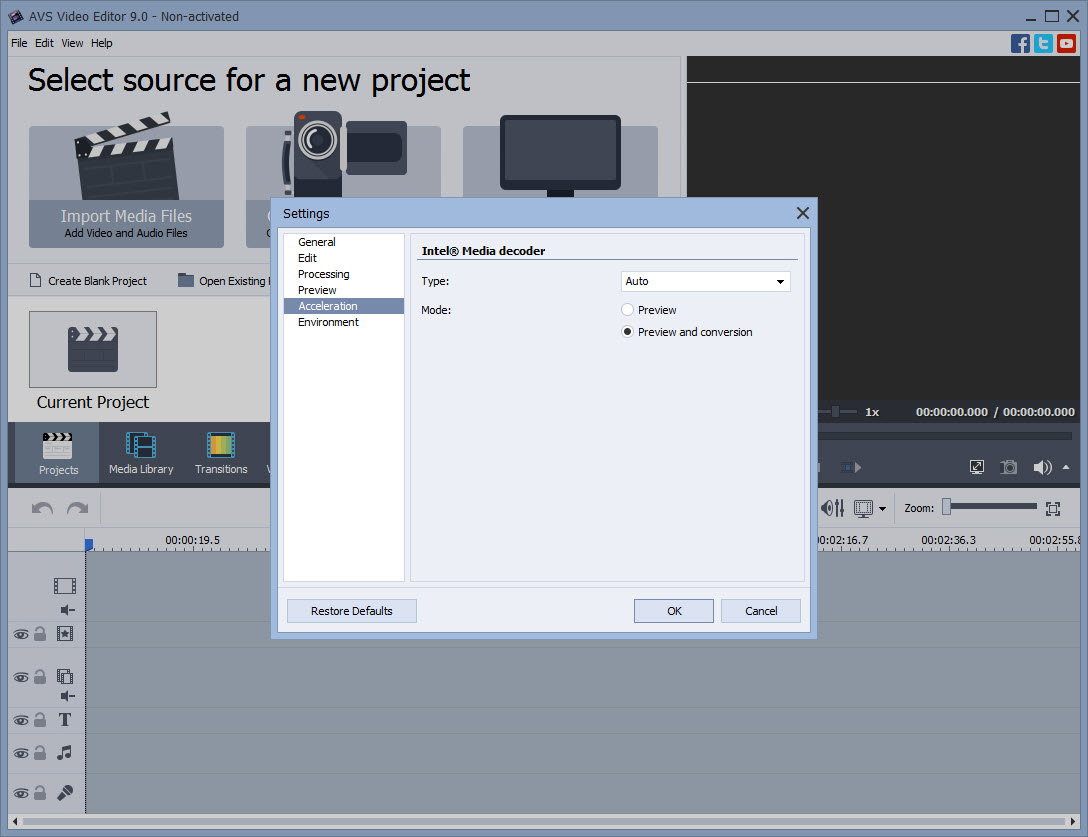The image size is (1088, 837).
Task: Open the timeline view mode dropdown arrow
Action: click(882, 509)
